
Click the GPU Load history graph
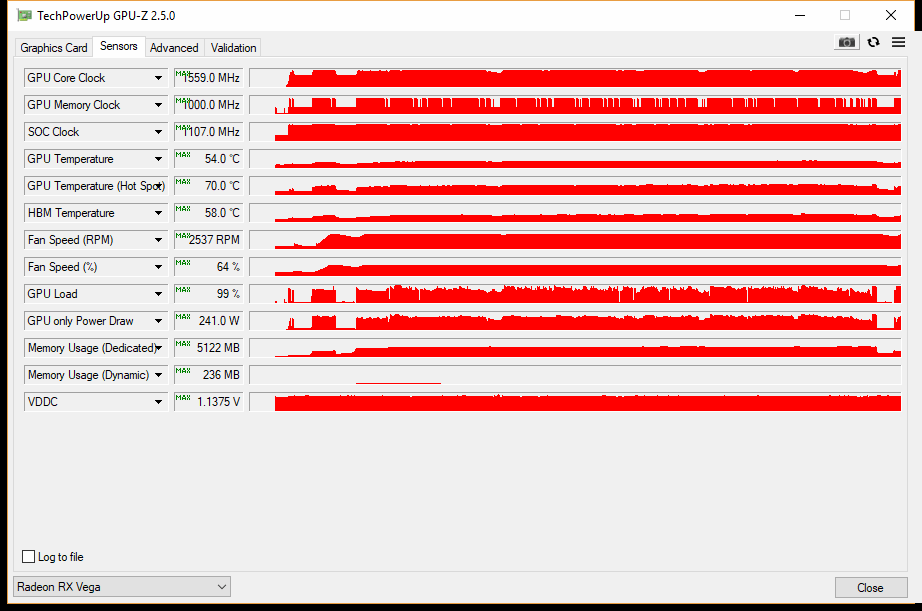pos(575,294)
